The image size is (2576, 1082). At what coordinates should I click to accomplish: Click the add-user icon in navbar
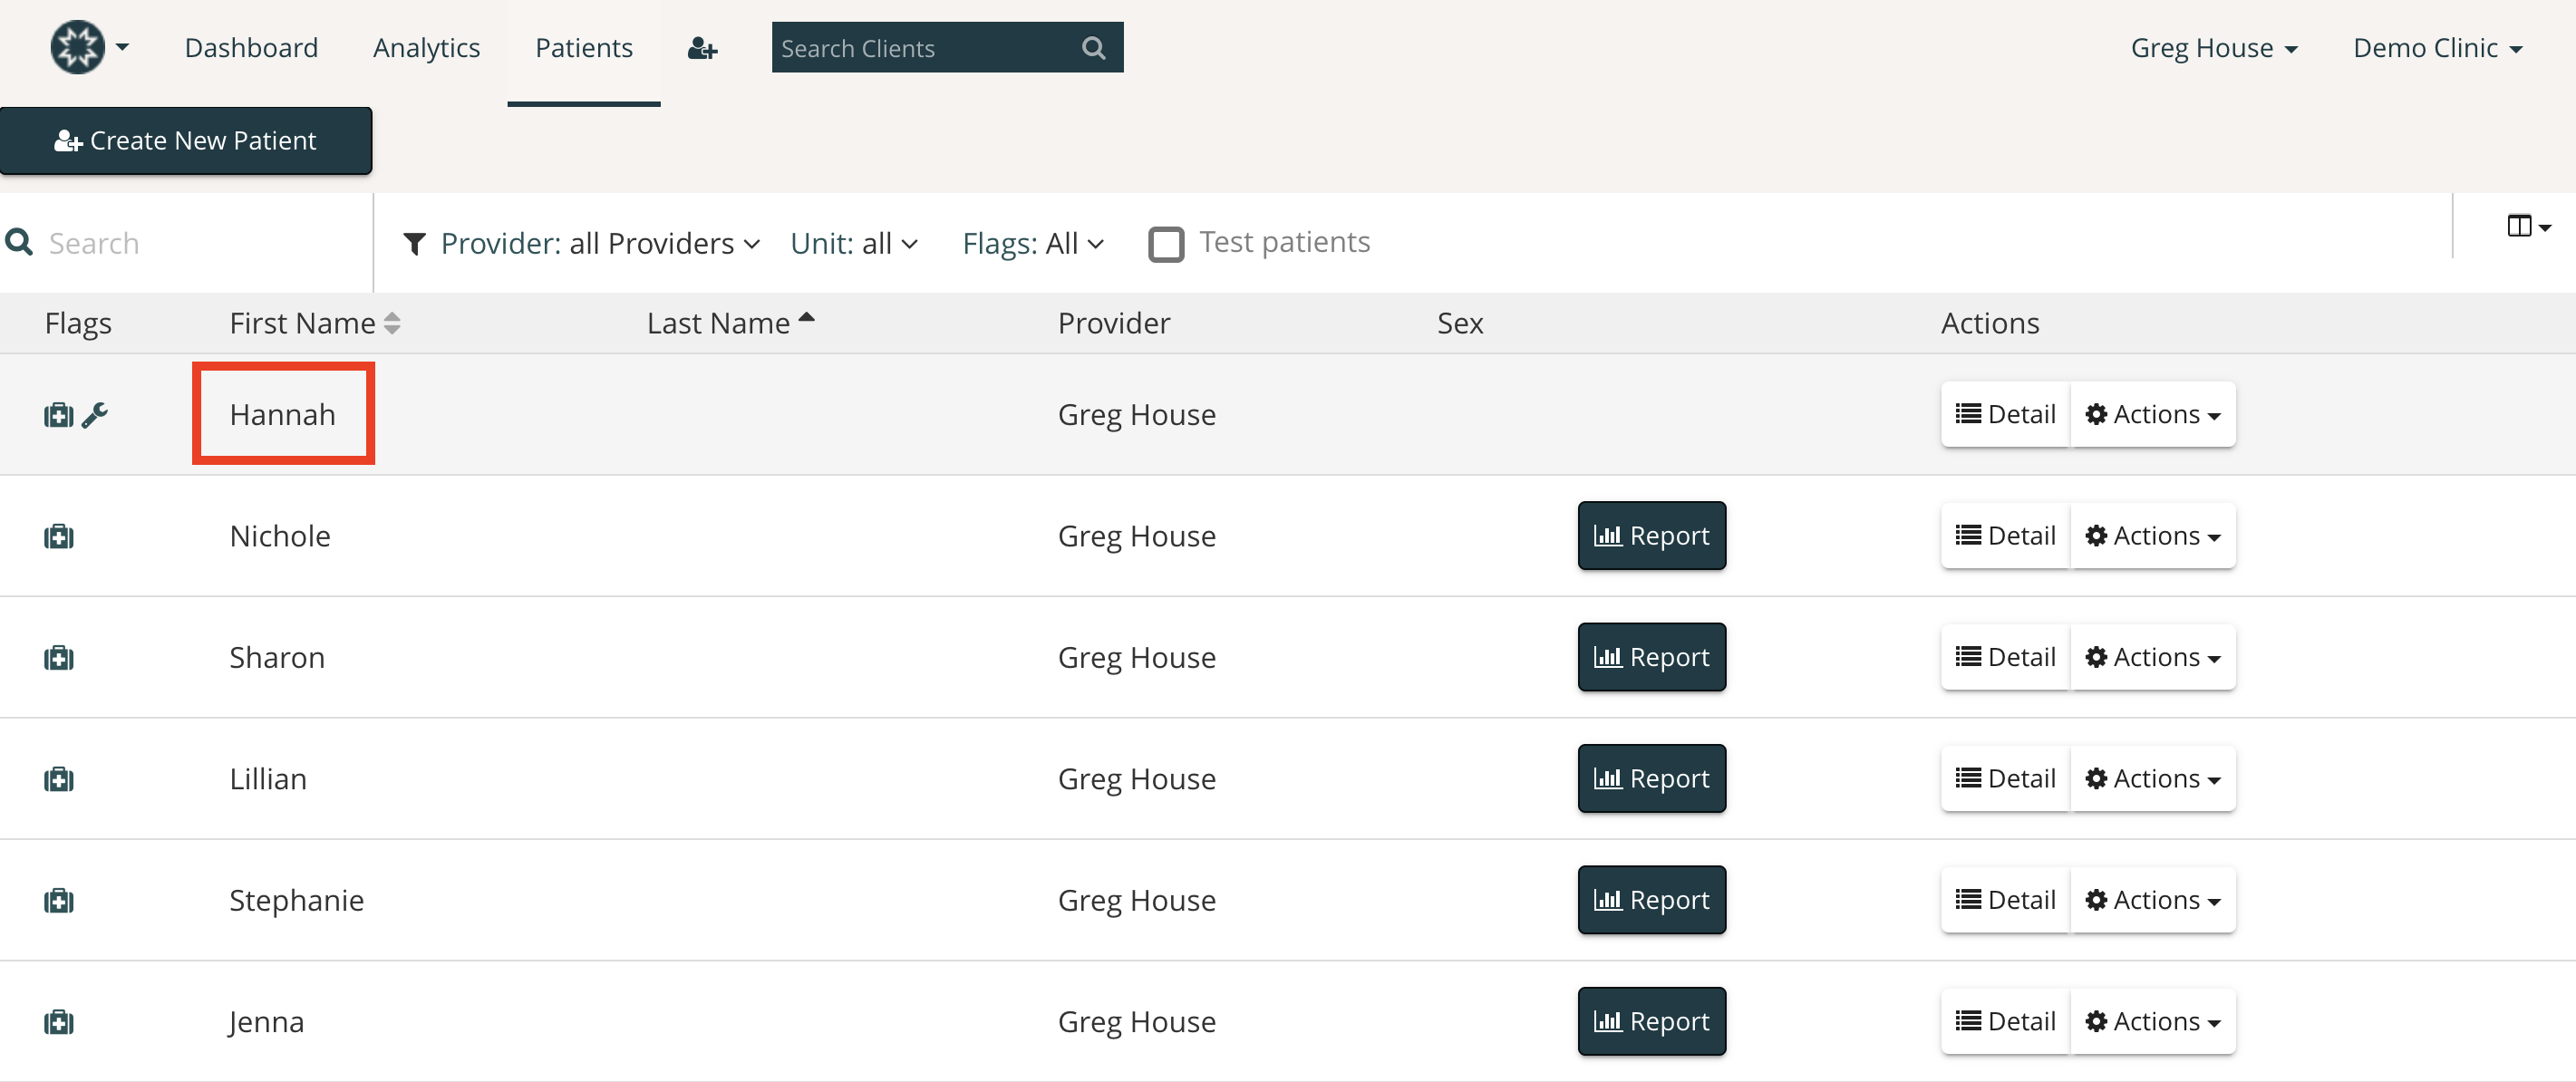[702, 48]
